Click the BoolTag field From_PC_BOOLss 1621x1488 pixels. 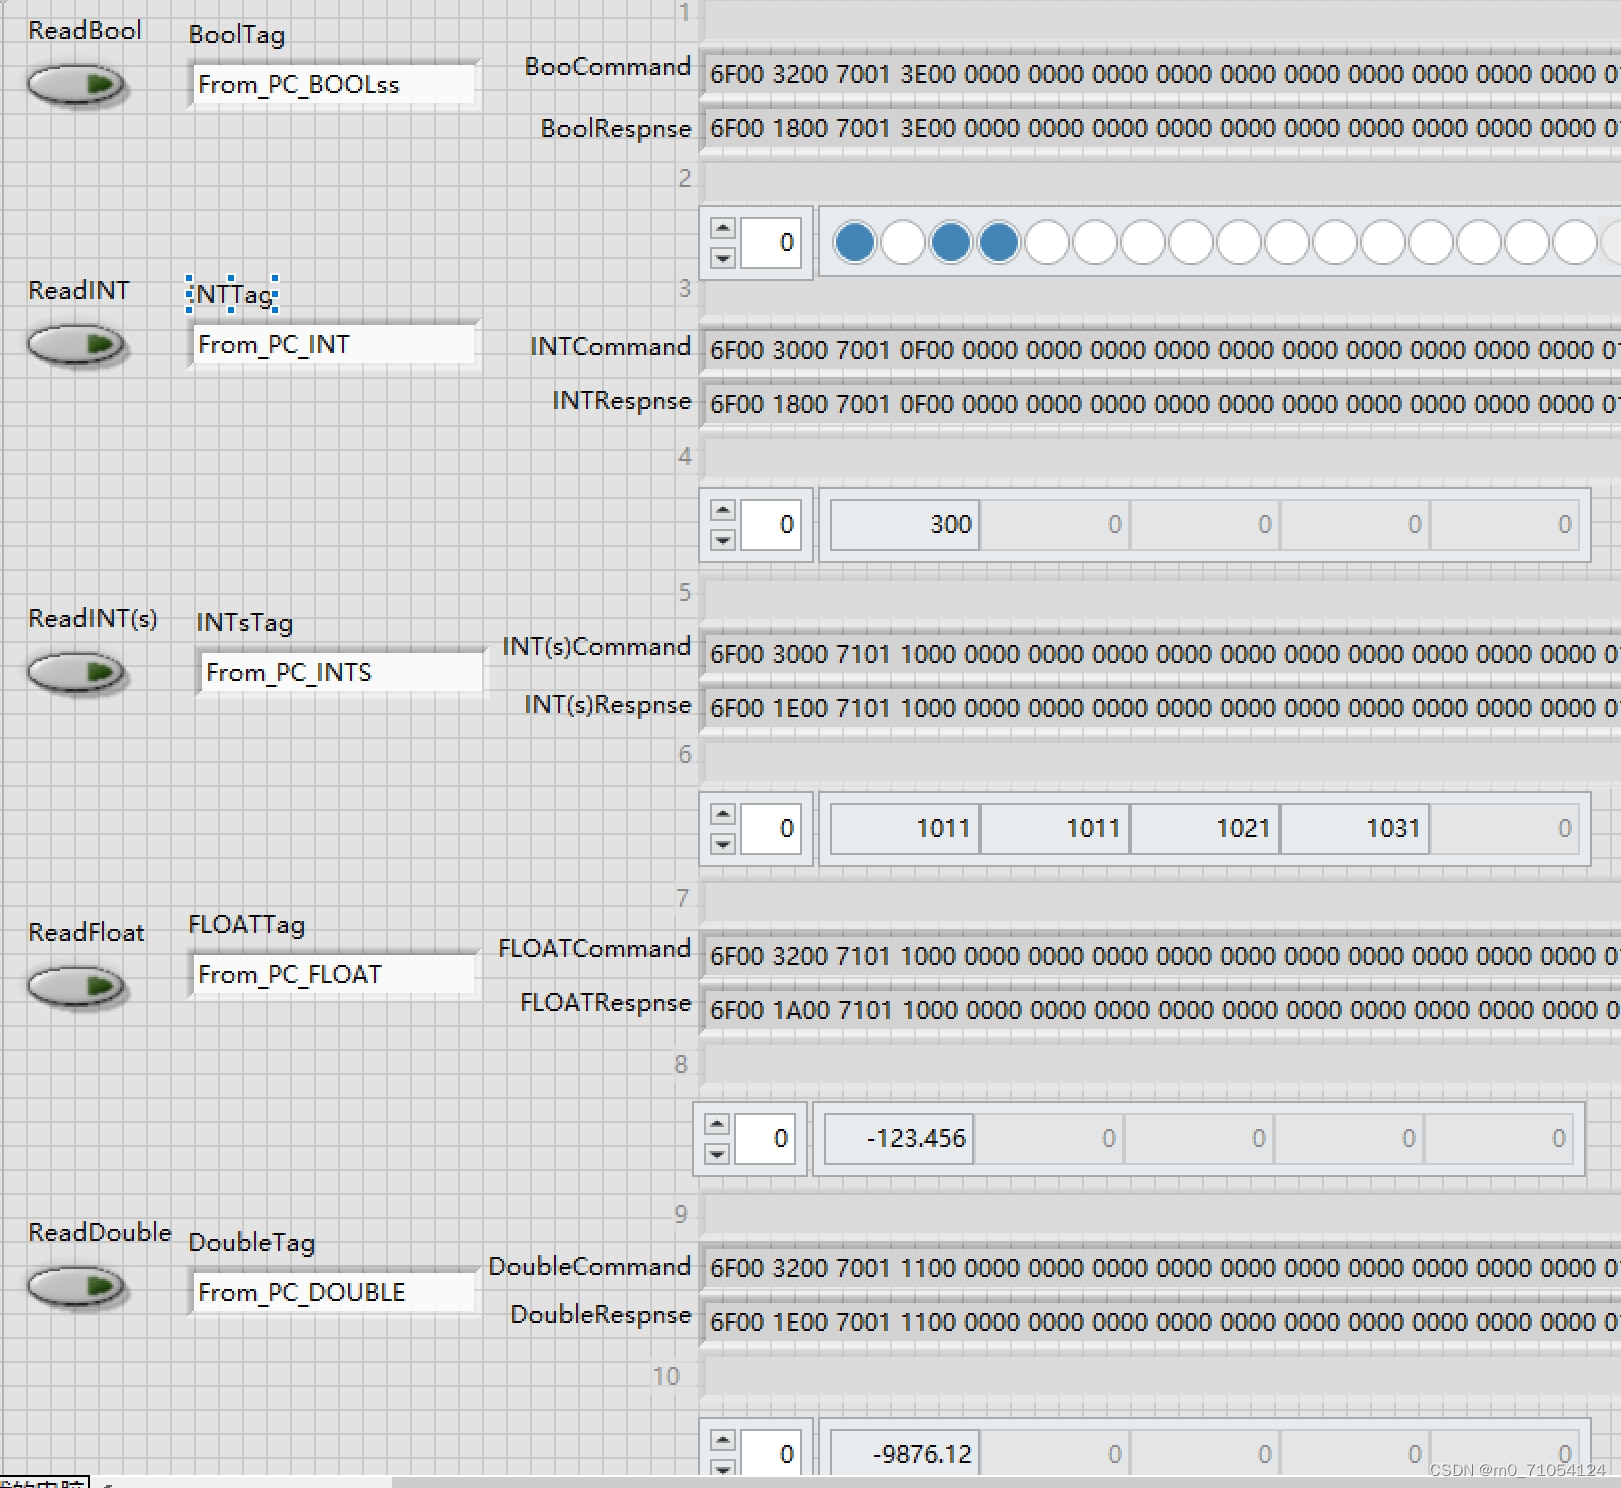333,84
